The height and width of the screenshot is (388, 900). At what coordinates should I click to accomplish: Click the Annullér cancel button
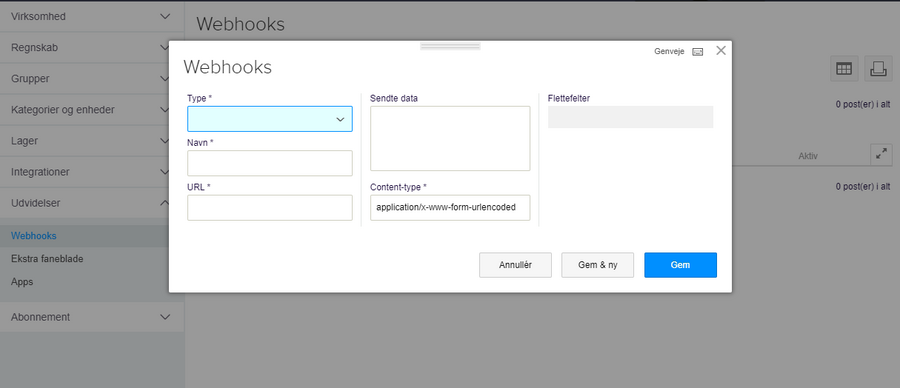click(x=515, y=265)
